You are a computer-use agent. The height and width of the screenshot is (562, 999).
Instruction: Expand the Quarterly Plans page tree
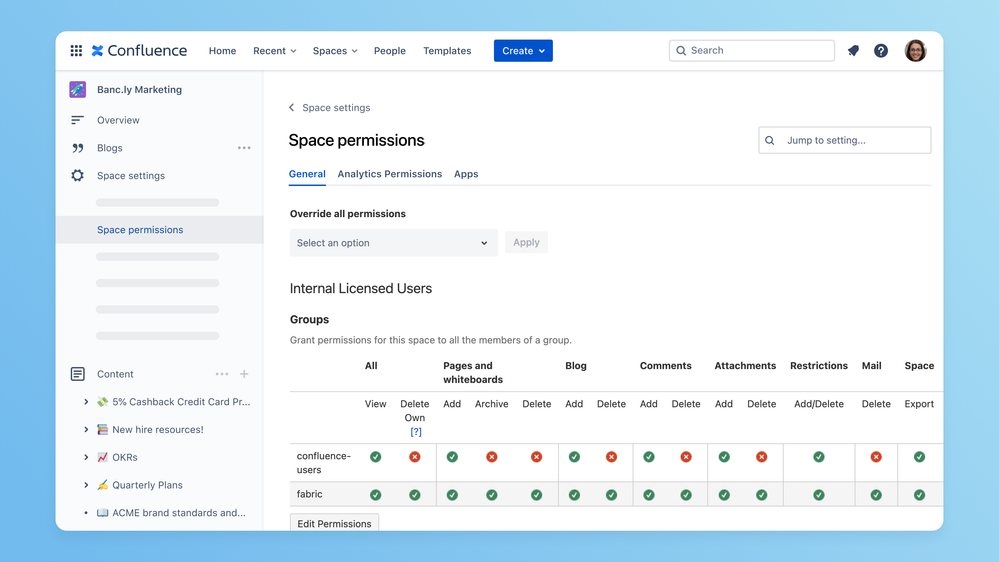tap(86, 485)
